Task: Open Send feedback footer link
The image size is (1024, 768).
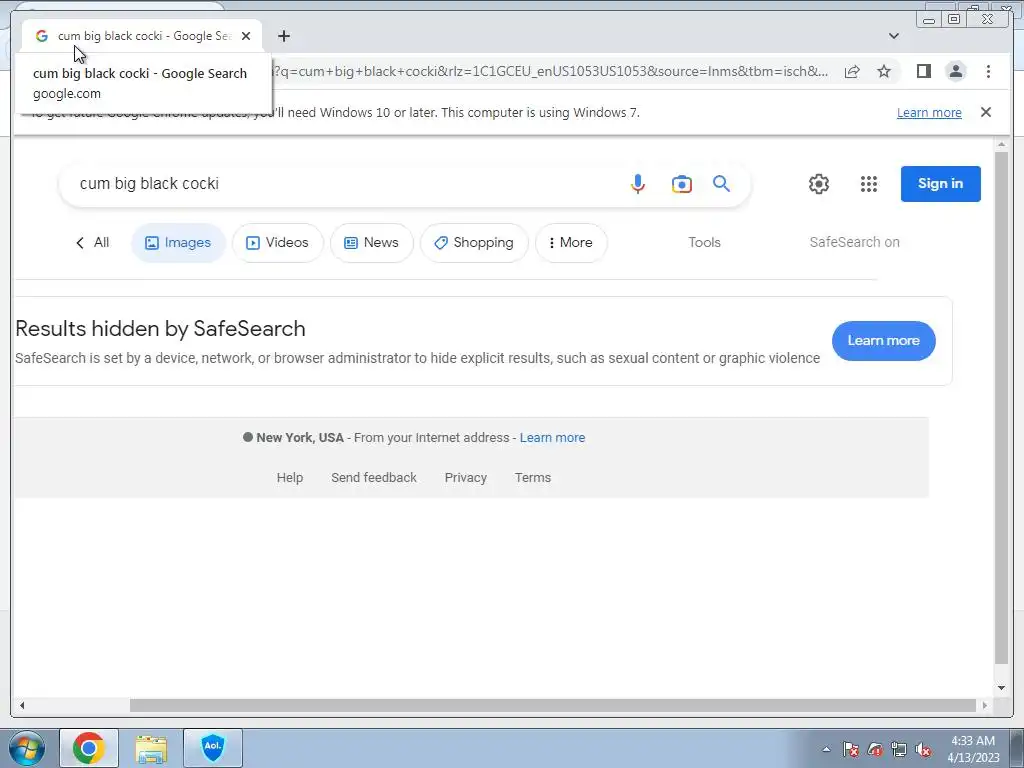Action: (374, 477)
